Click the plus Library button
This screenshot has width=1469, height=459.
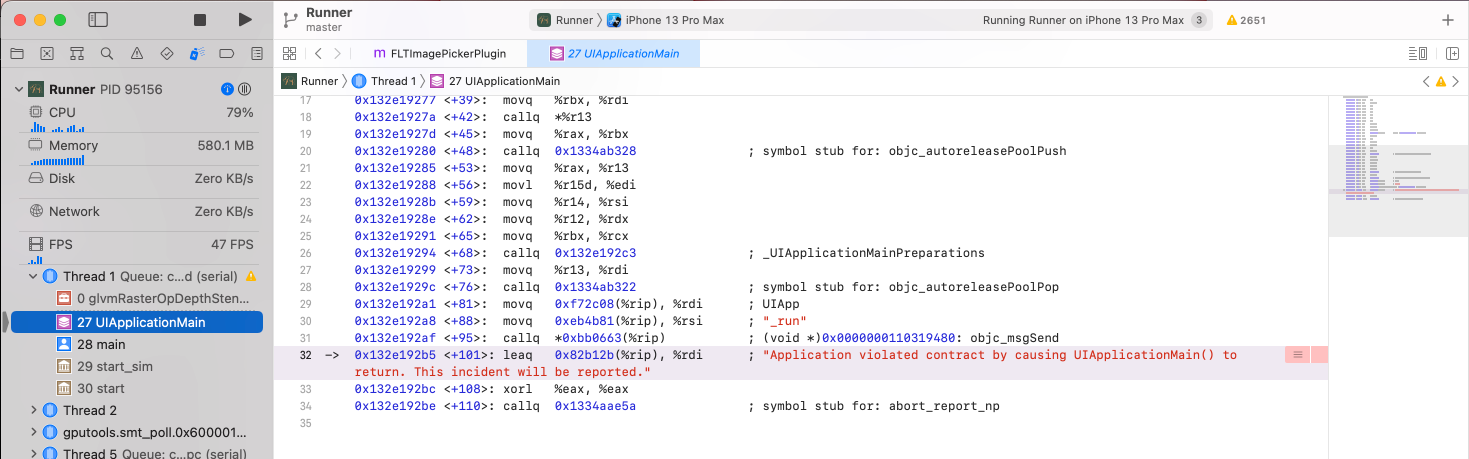[x=1448, y=20]
